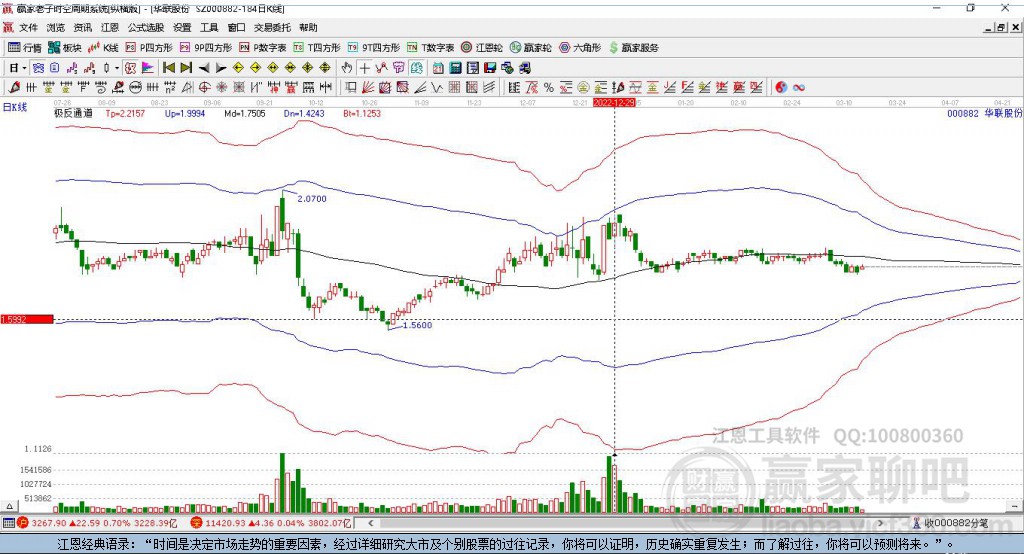This screenshot has width=1024, height=554.
Task: Click the horizontal scrollbar left arrow
Action: coord(370,523)
